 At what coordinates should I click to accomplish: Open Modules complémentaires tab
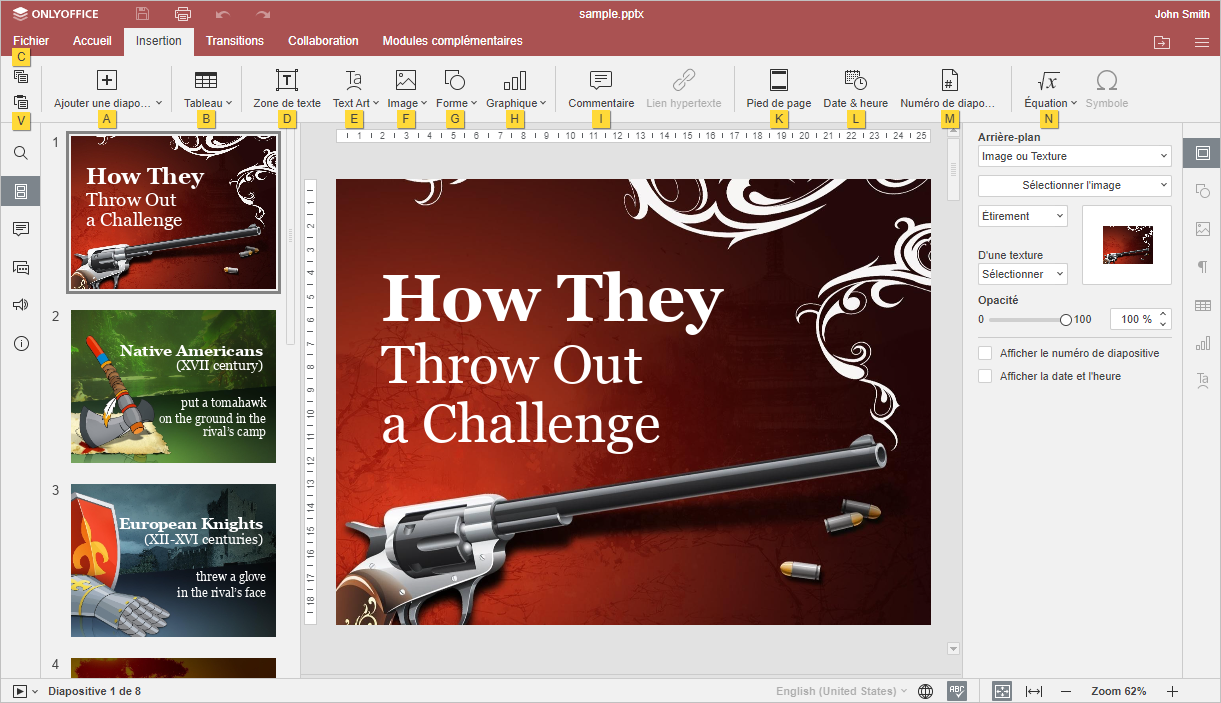click(x=452, y=41)
